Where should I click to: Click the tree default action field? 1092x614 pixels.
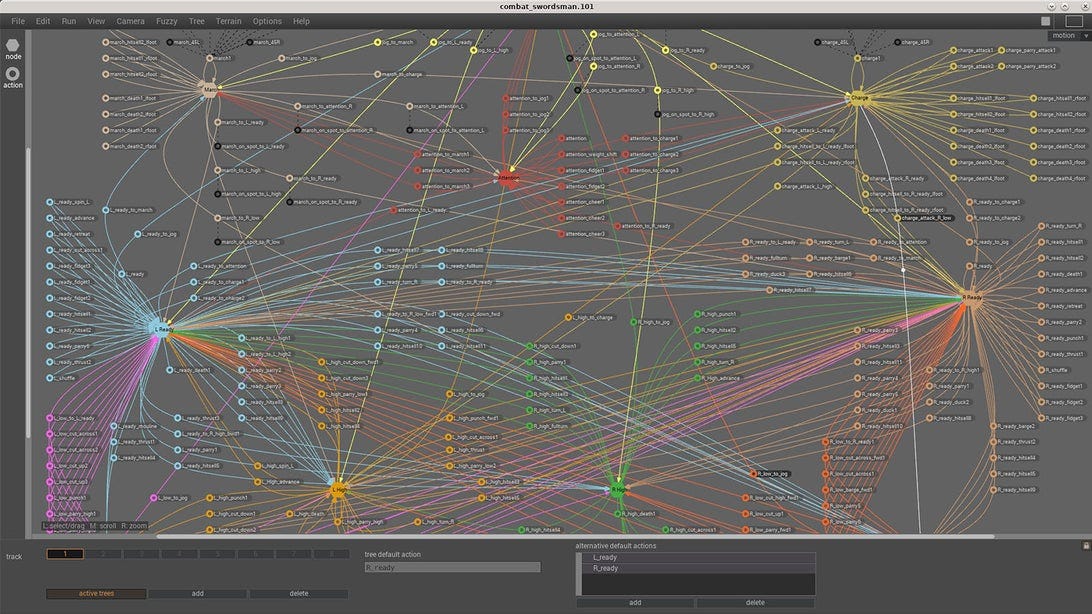[x=453, y=568]
